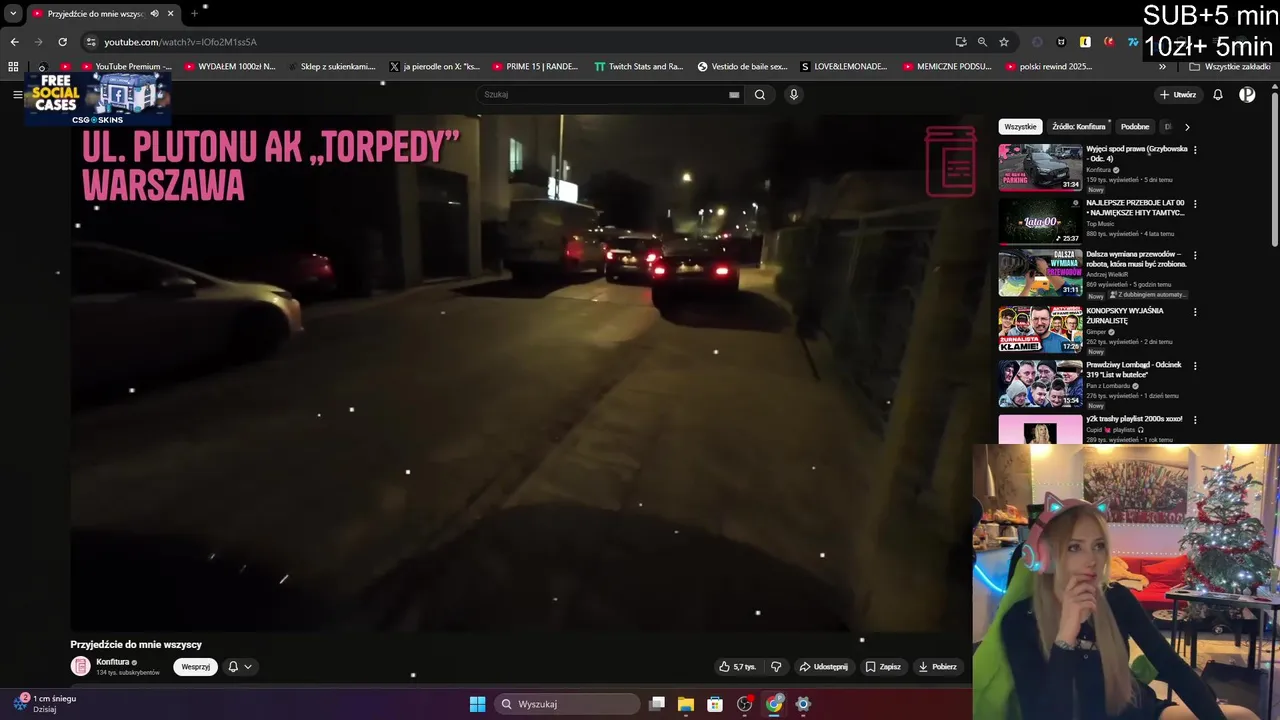This screenshot has width=1280, height=720.
Task: Click the Wyszukaj taskbar search box
Action: [567, 704]
